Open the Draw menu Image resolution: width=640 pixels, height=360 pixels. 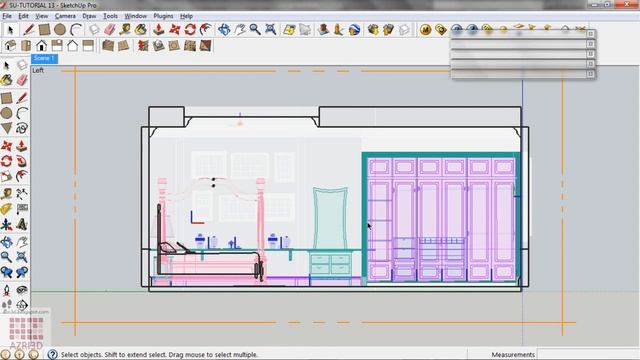(89, 16)
